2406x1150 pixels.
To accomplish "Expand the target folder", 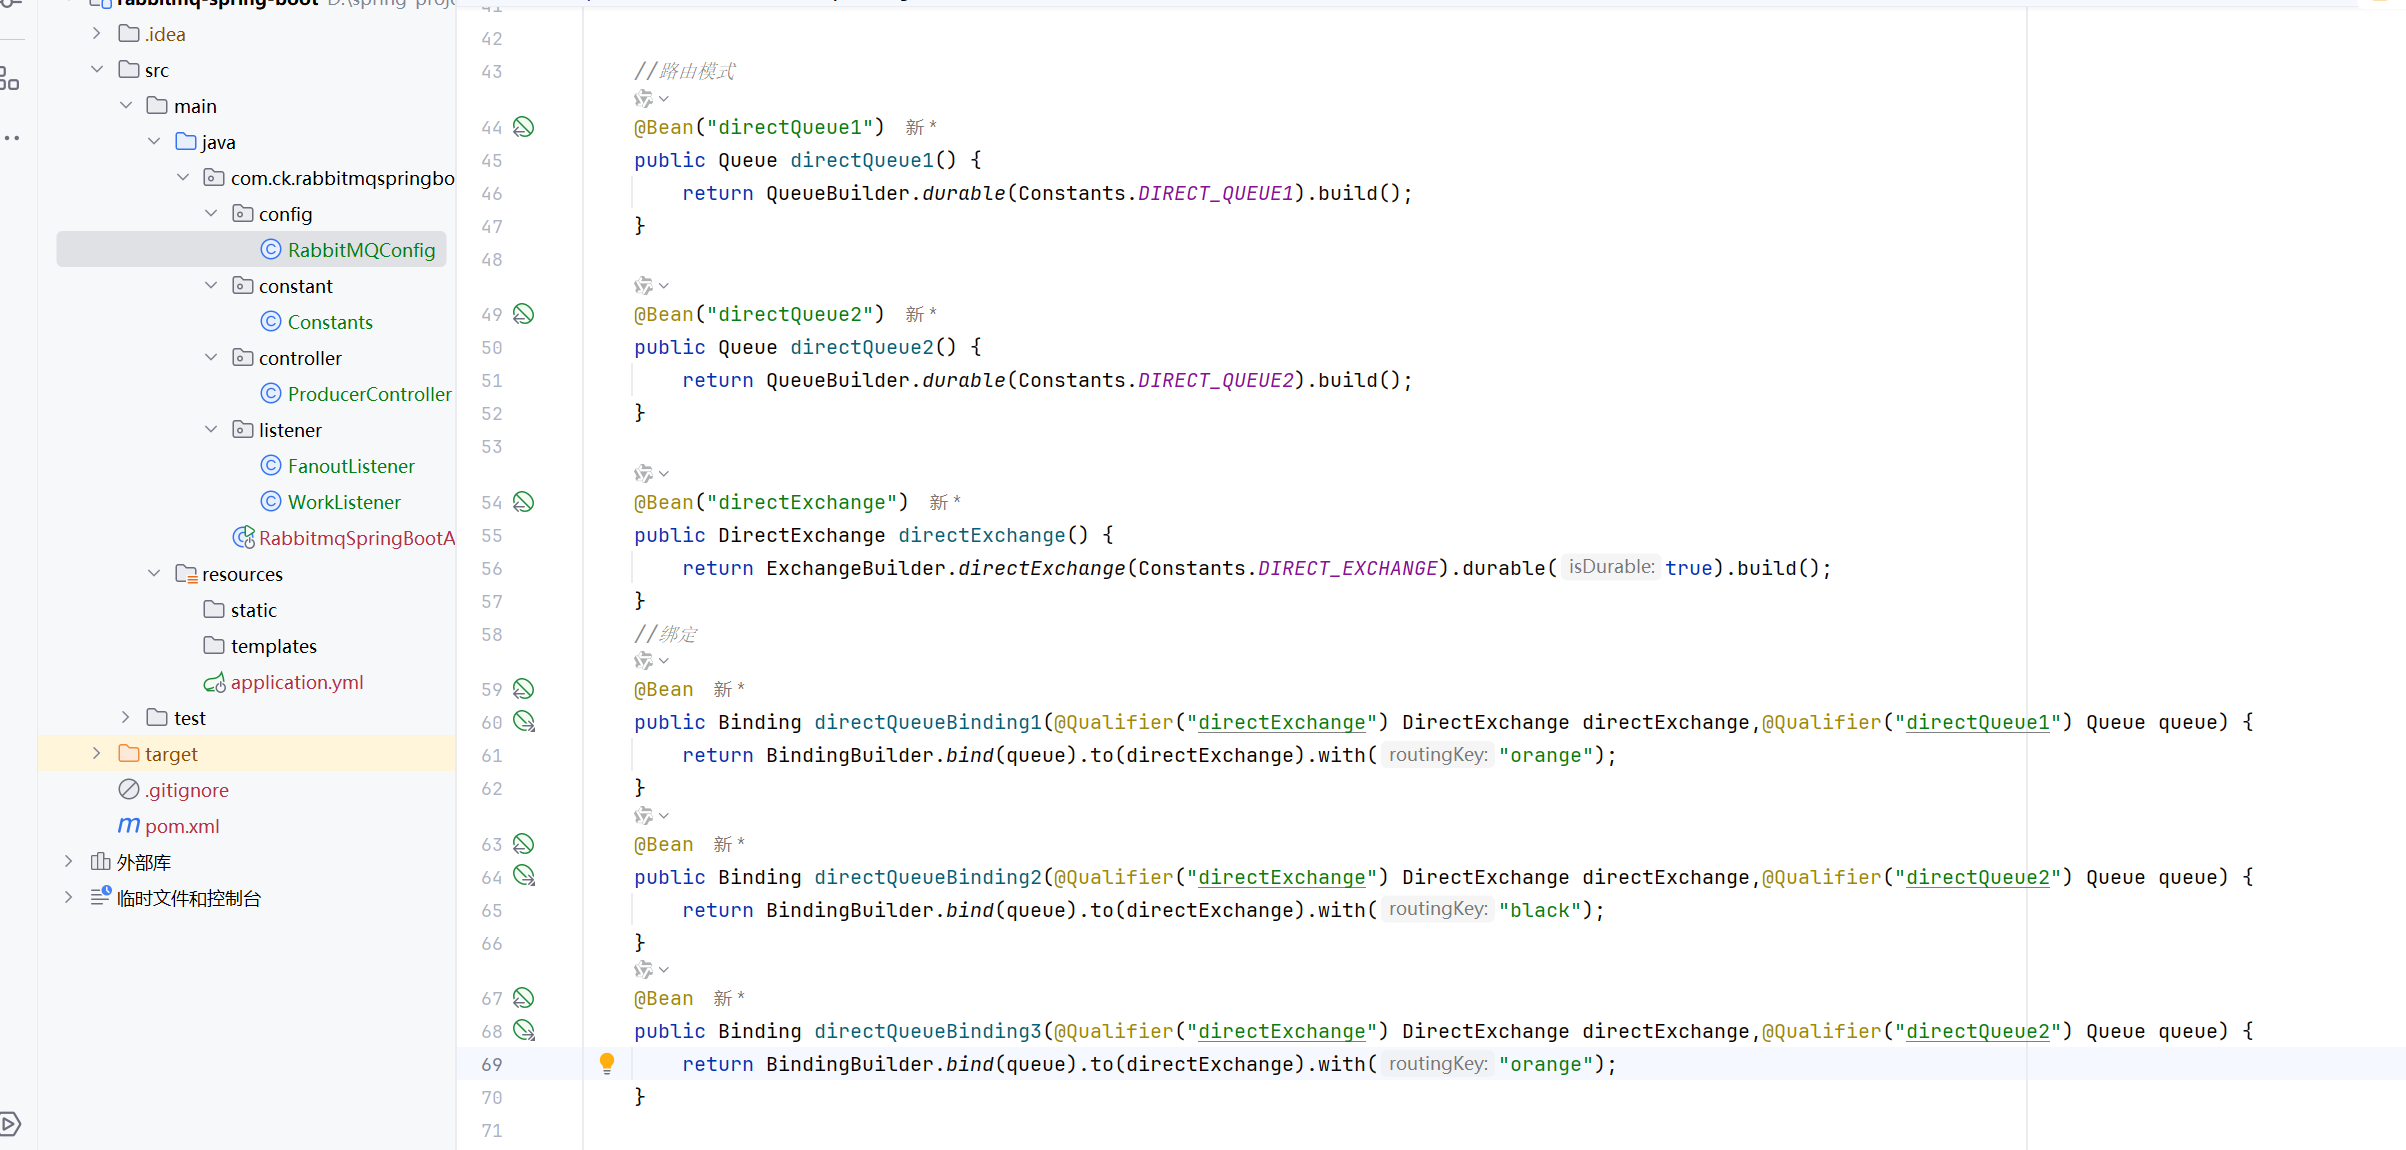I will point(97,754).
